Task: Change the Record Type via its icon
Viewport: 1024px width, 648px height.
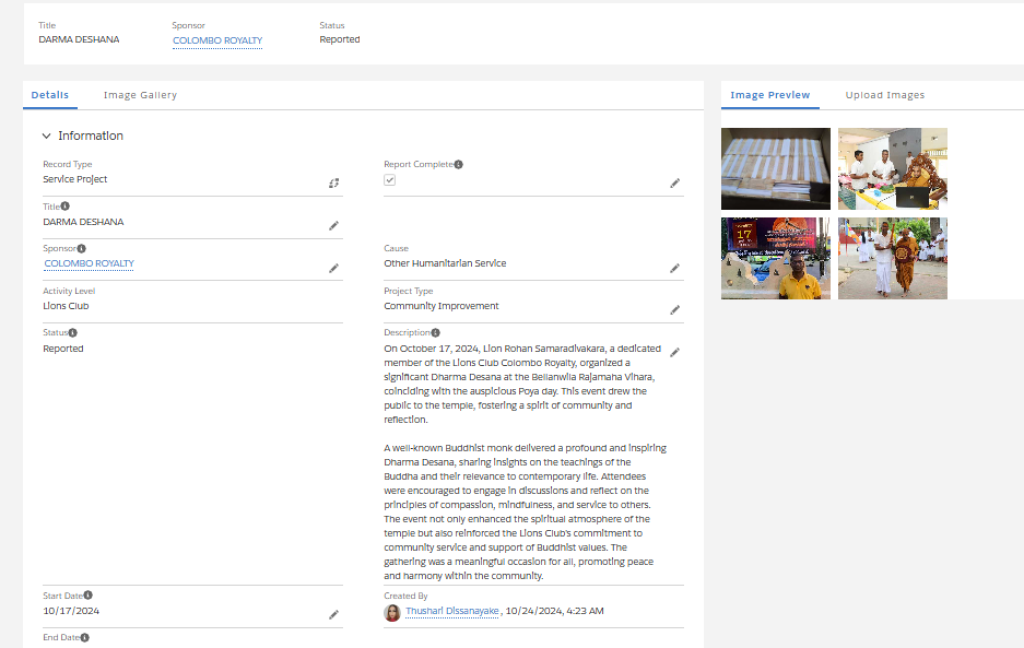Action: coord(334,183)
